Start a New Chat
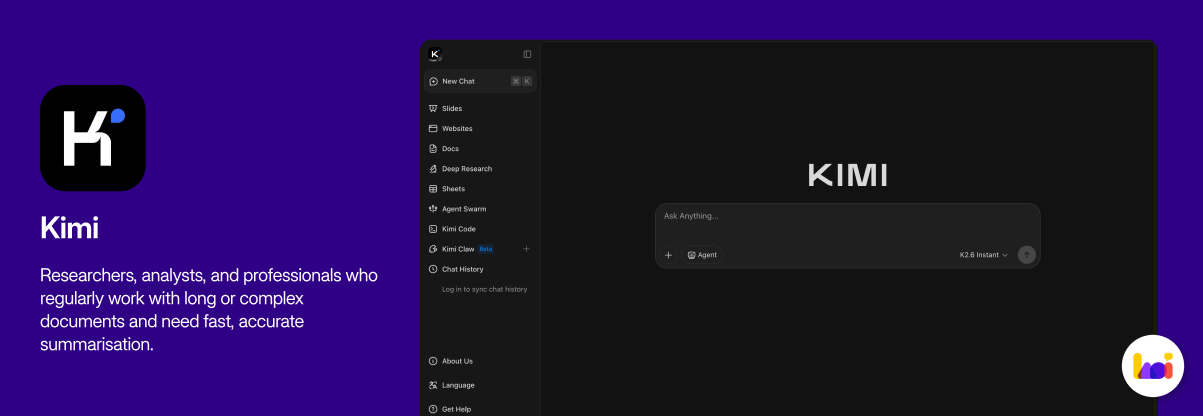 click(480, 81)
